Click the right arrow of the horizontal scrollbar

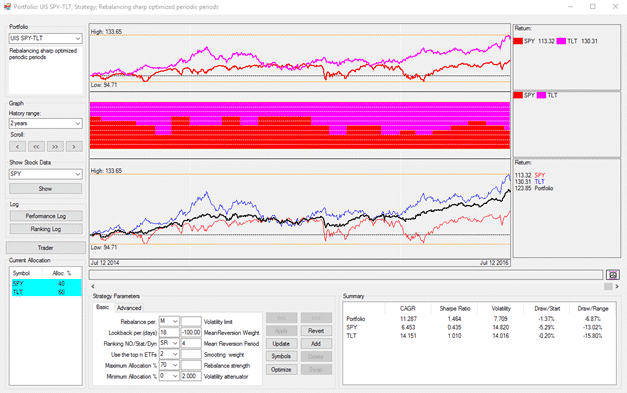[x=617, y=286]
